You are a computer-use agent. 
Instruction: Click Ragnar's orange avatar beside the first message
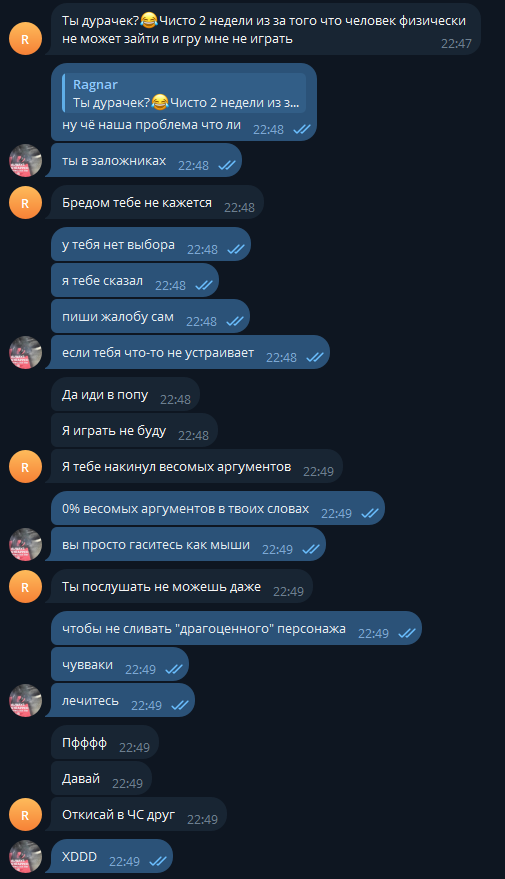pyautogui.click(x=25, y=39)
